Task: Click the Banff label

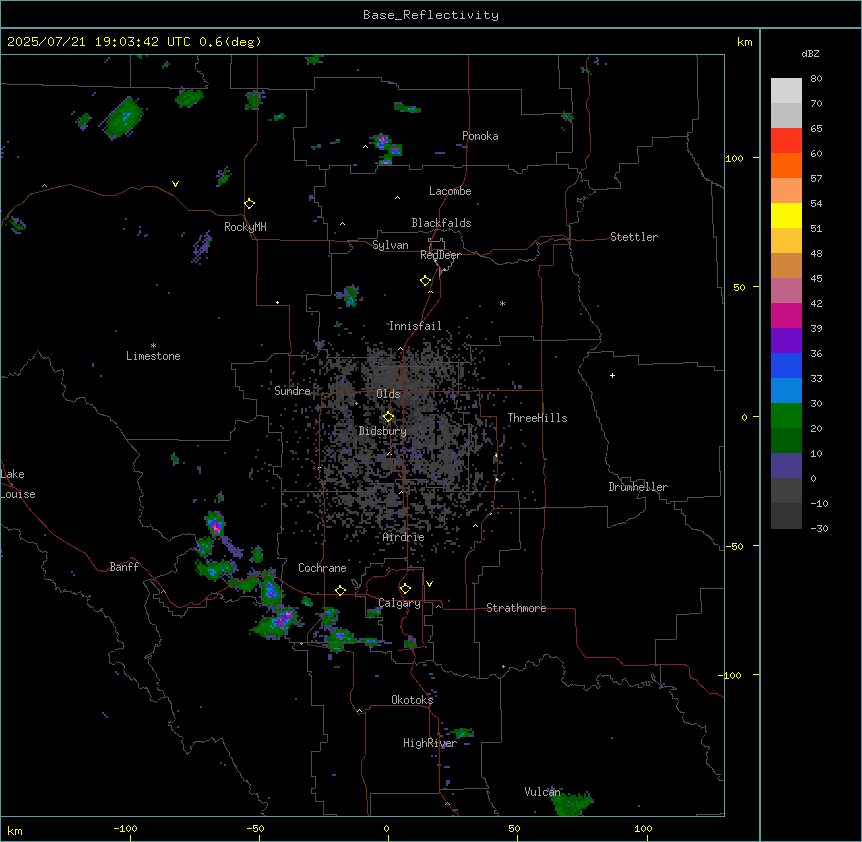Action: click(124, 567)
